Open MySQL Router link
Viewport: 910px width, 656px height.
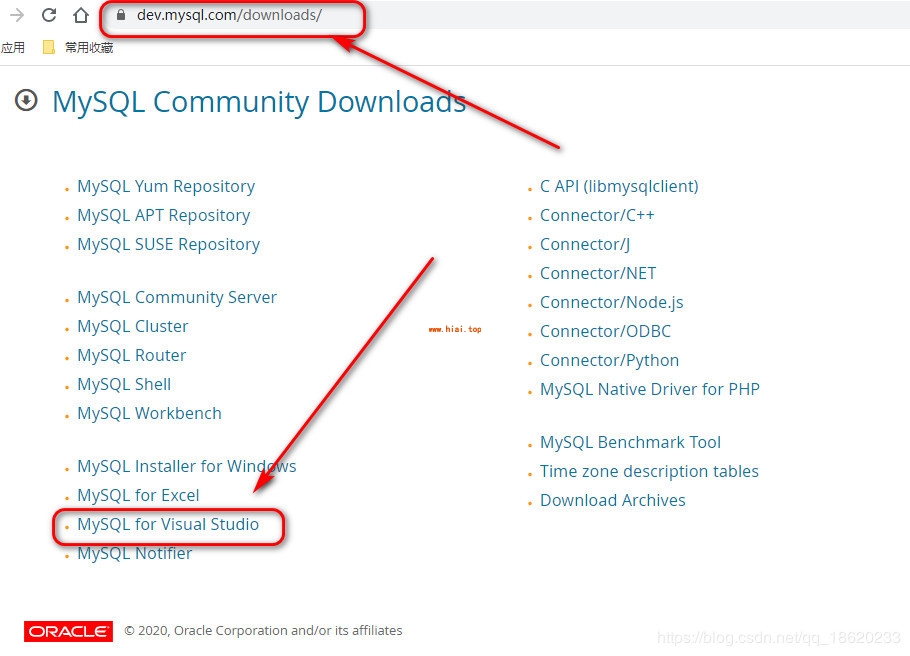[132, 355]
